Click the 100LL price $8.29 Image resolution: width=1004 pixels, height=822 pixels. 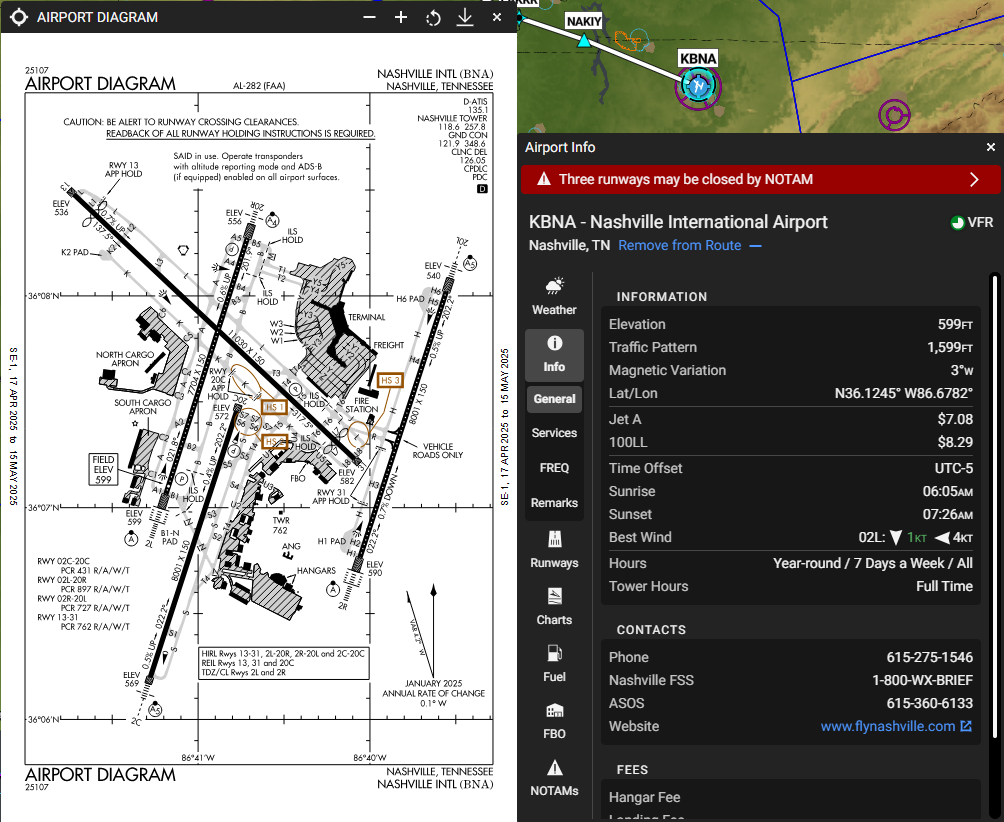pos(955,442)
